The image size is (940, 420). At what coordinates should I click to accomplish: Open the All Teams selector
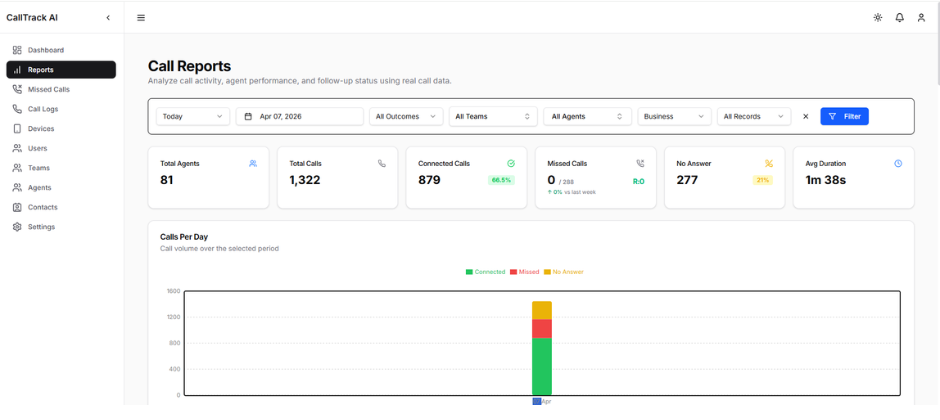(493, 116)
